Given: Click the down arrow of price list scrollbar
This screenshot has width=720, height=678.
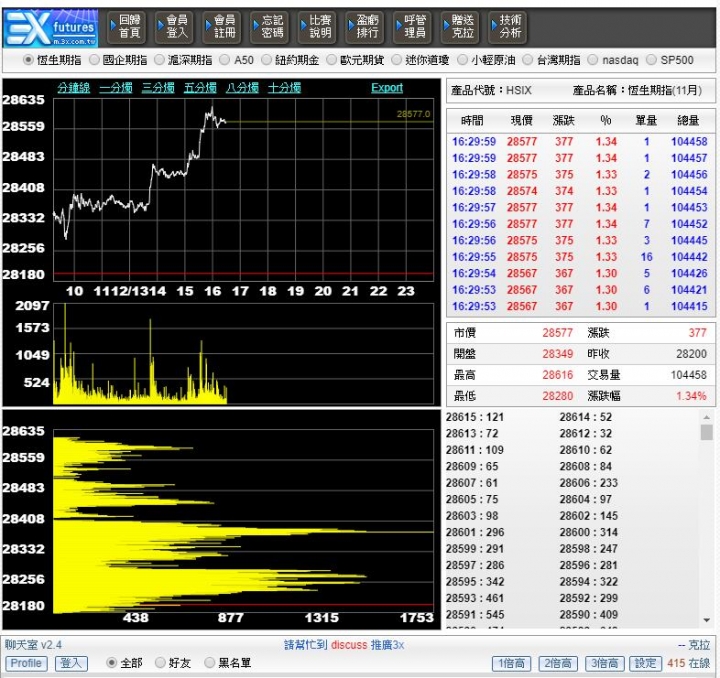Looking at the screenshot, I should point(707,620).
